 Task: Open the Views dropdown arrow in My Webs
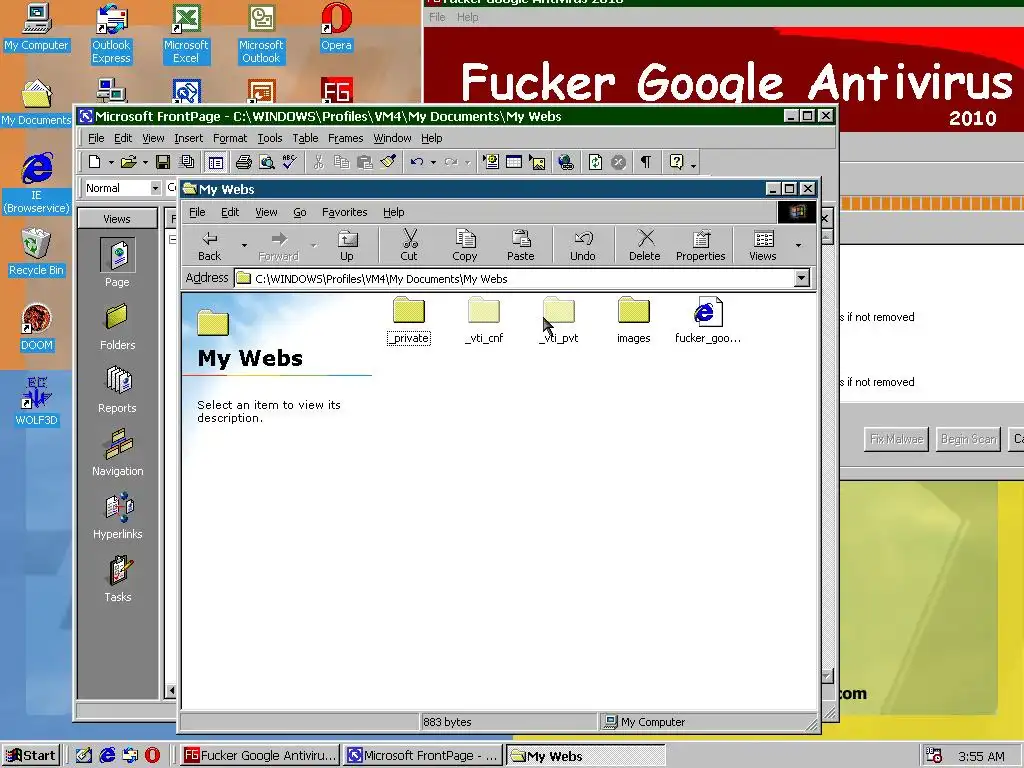point(798,246)
